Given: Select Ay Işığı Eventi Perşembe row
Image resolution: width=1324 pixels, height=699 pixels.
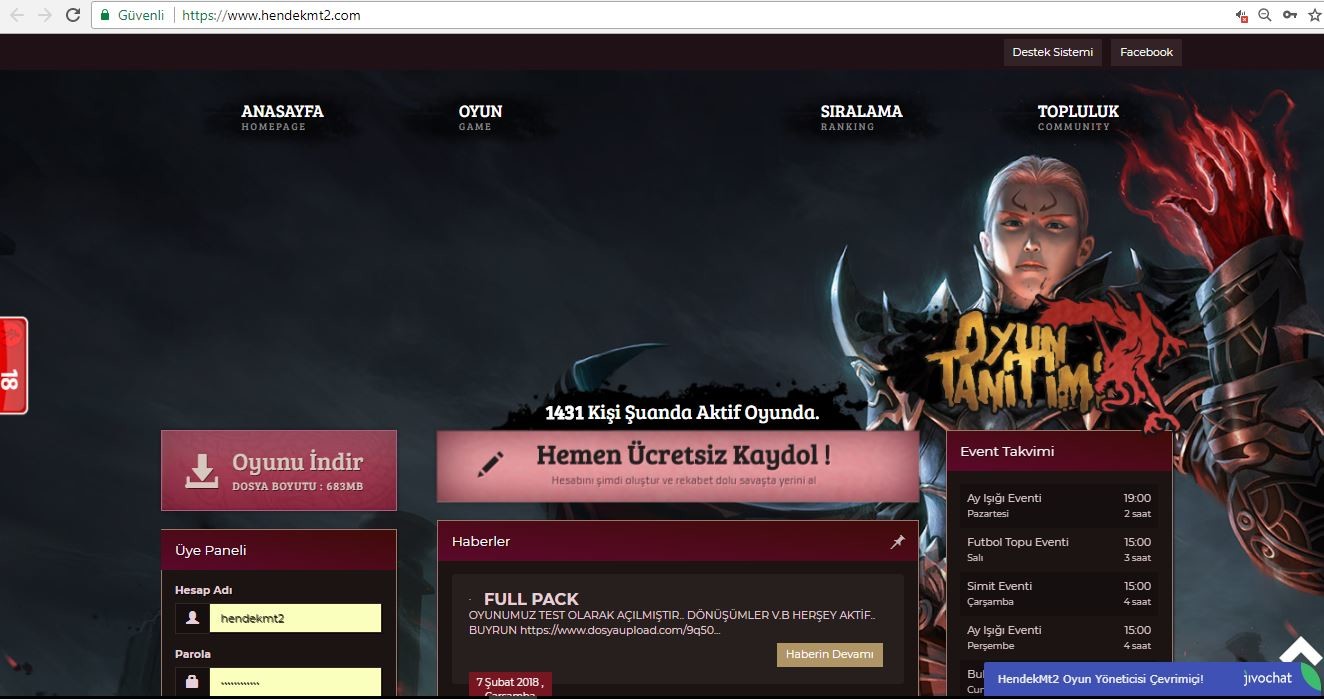Looking at the screenshot, I should [x=1059, y=637].
